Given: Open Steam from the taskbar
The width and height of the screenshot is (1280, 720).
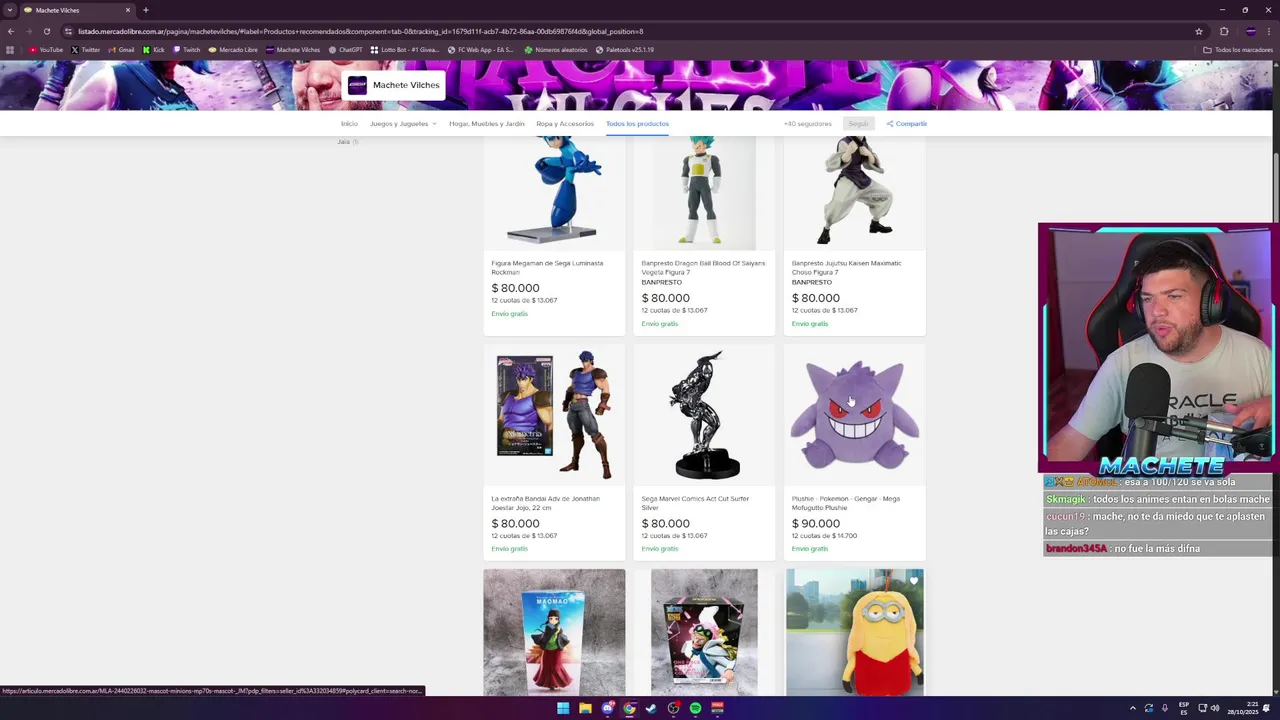Looking at the screenshot, I should coord(651,708).
